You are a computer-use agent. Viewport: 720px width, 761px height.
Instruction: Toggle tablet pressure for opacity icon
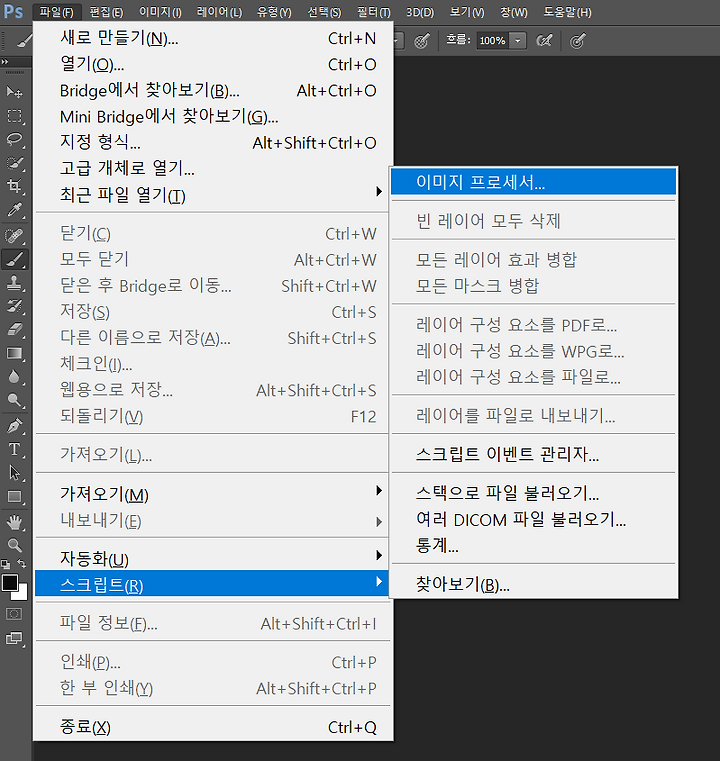[x=422, y=41]
